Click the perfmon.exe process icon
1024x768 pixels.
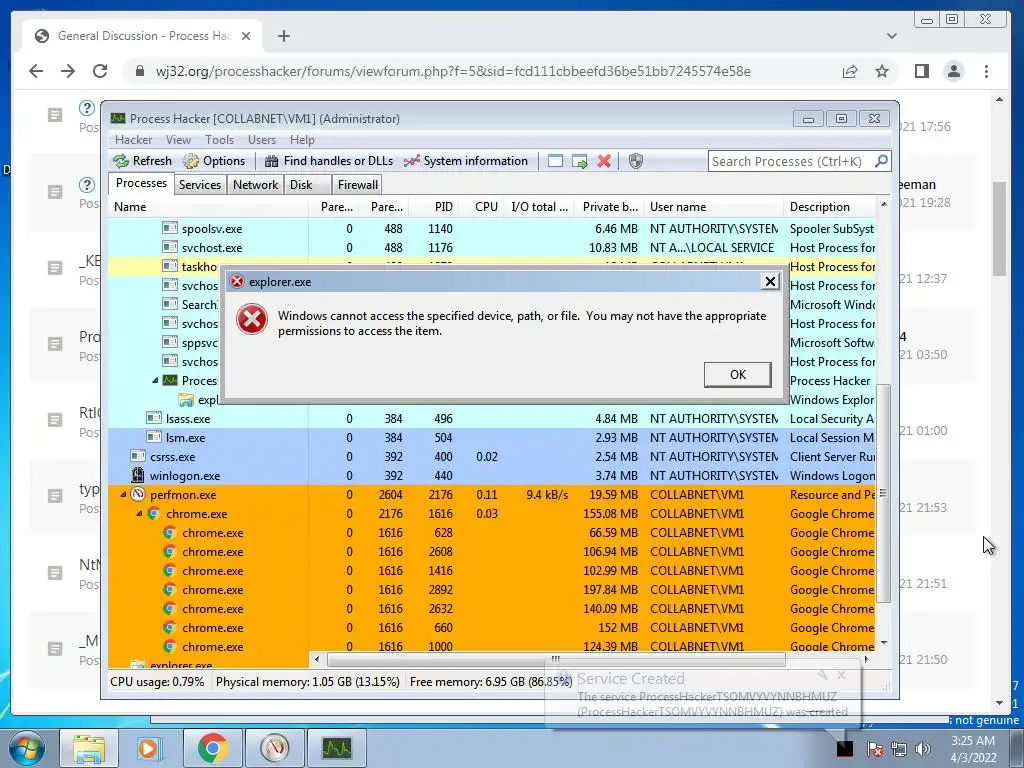tap(138, 494)
